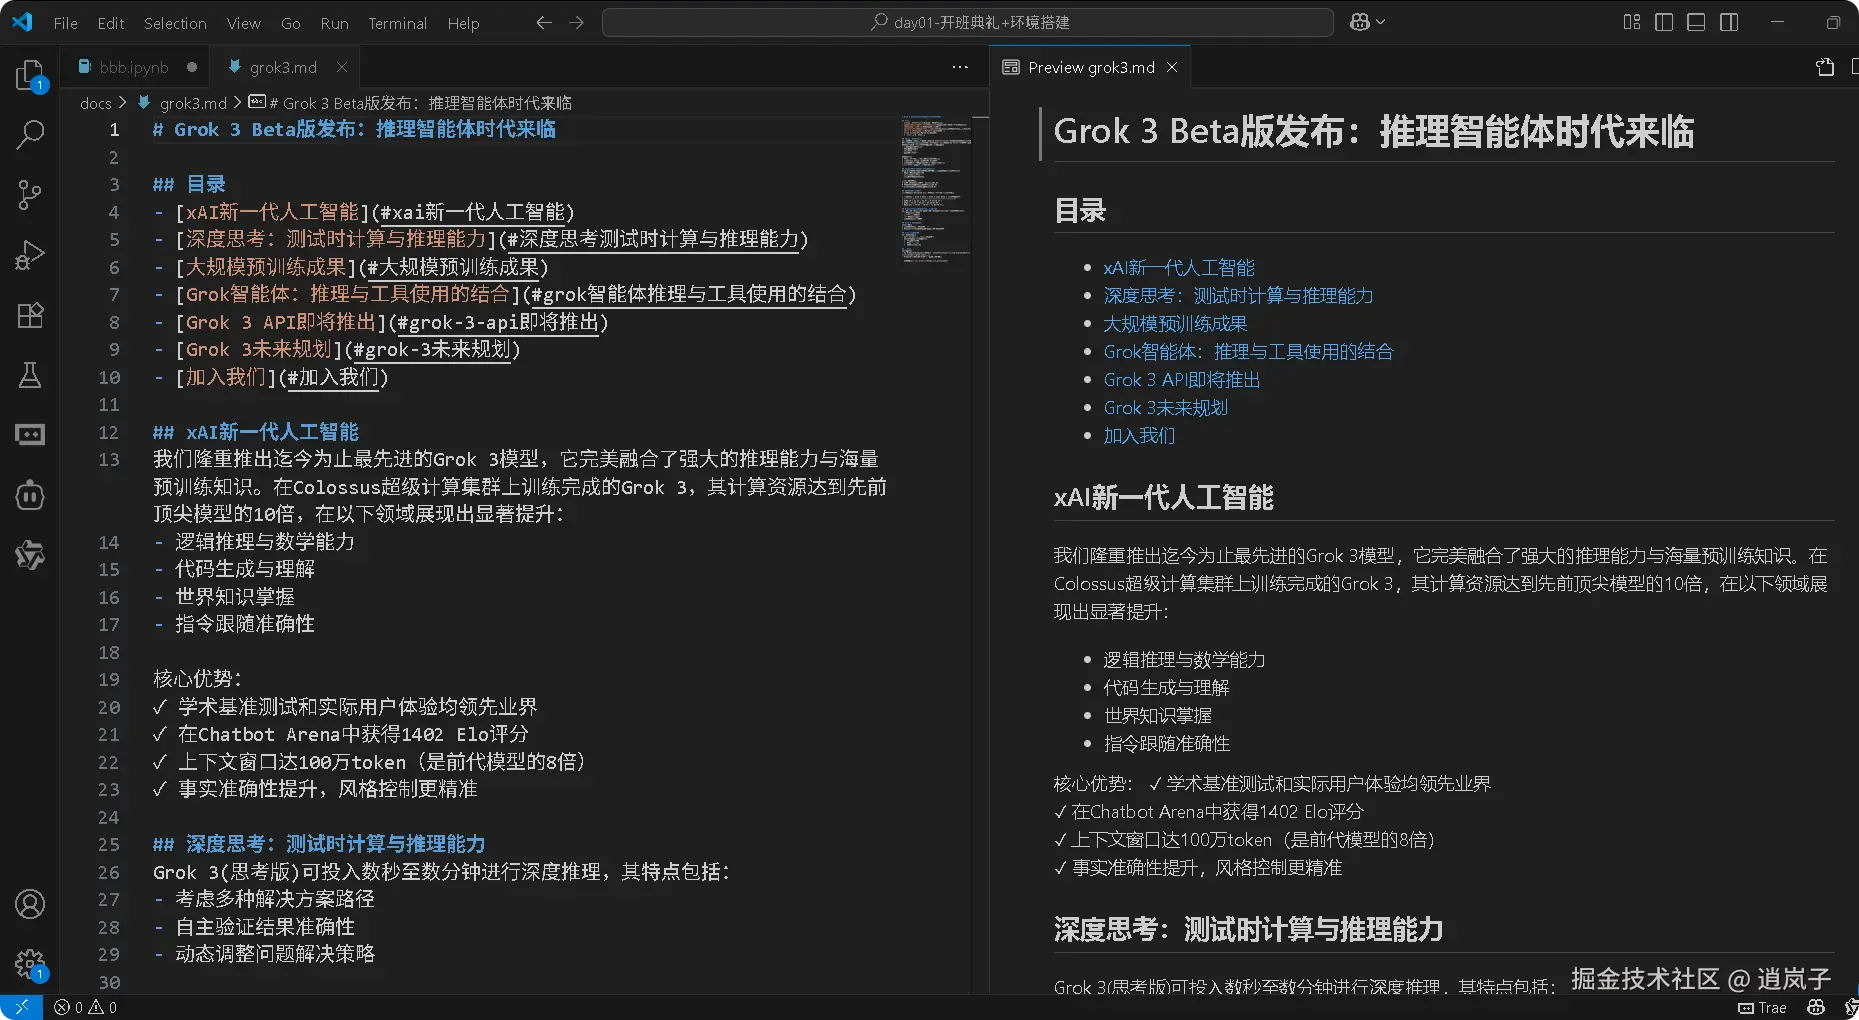Open the More Actions ellipsis for the editor
The width and height of the screenshot is (1859, 1020).
point(960,67)
